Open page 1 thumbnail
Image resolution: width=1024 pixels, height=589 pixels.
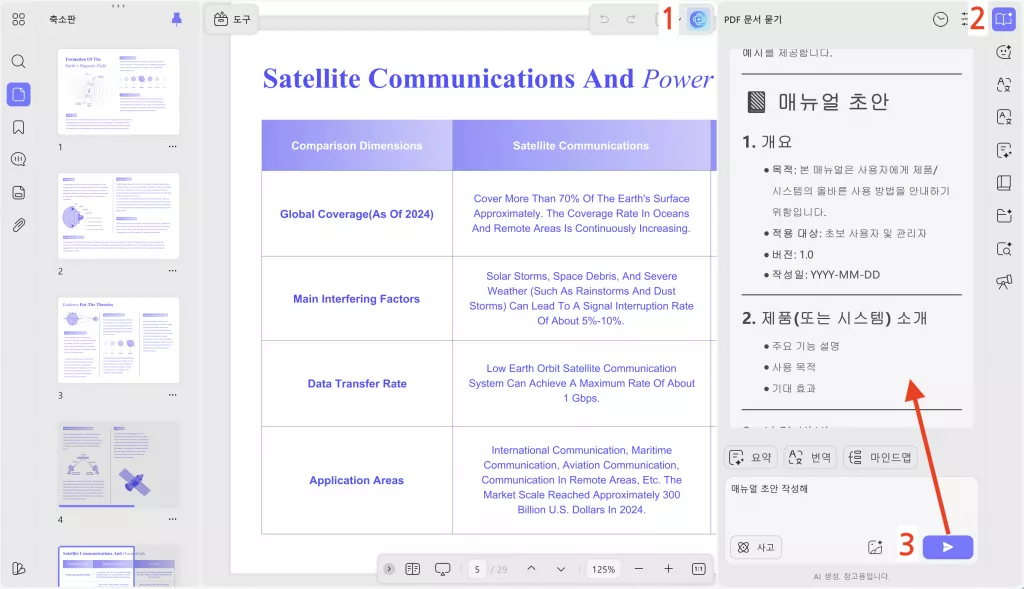pyautogui.click(x=118, y=91)
